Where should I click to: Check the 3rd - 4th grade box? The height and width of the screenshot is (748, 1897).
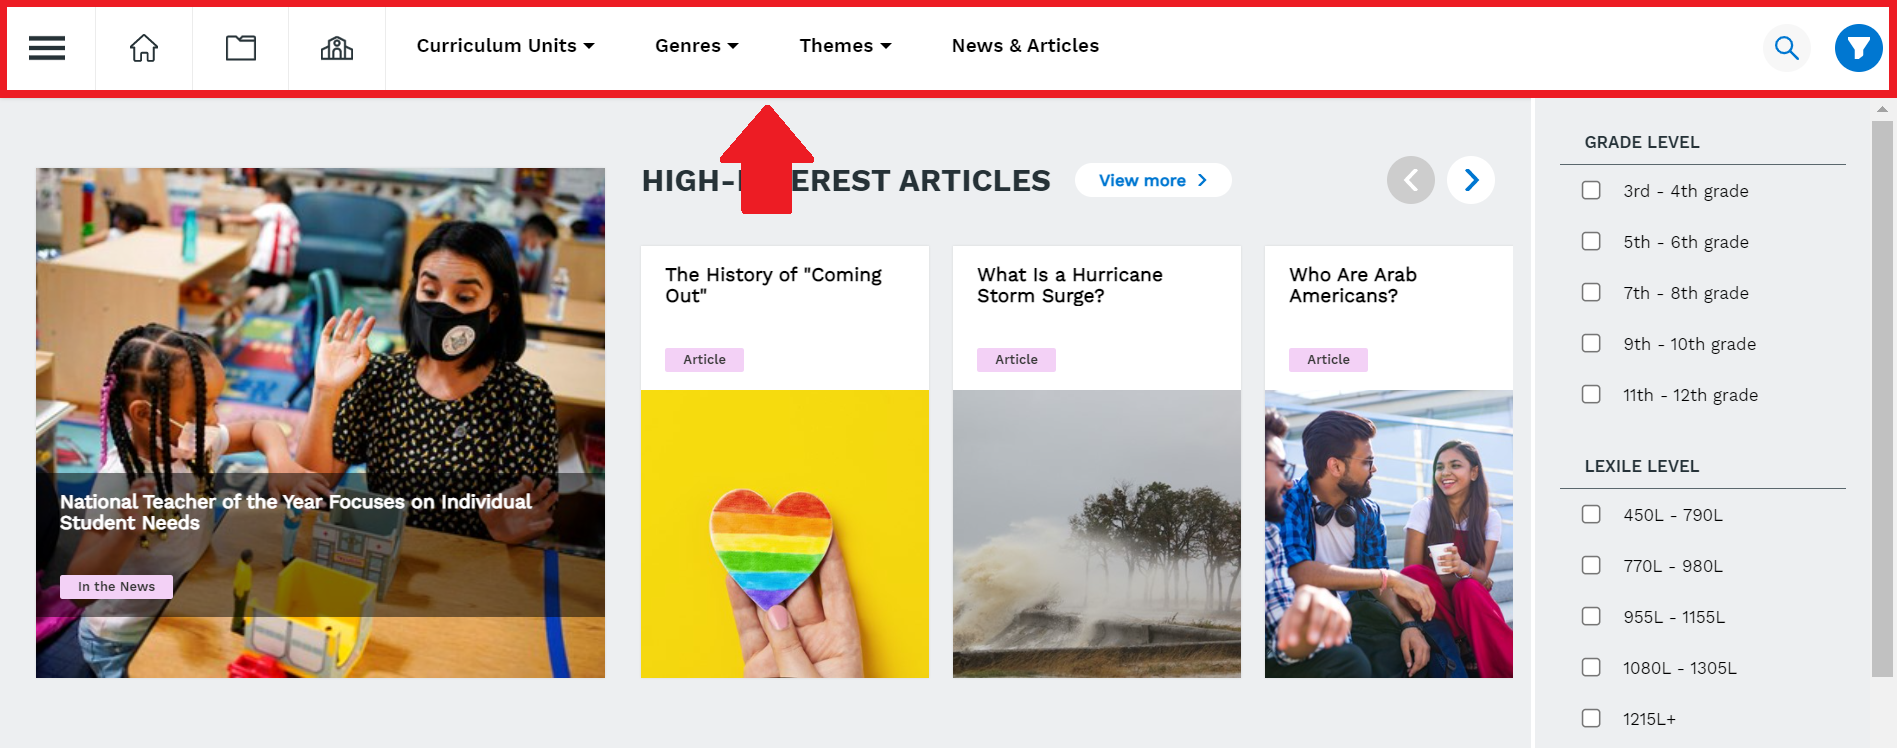[x=1591, y=190]
